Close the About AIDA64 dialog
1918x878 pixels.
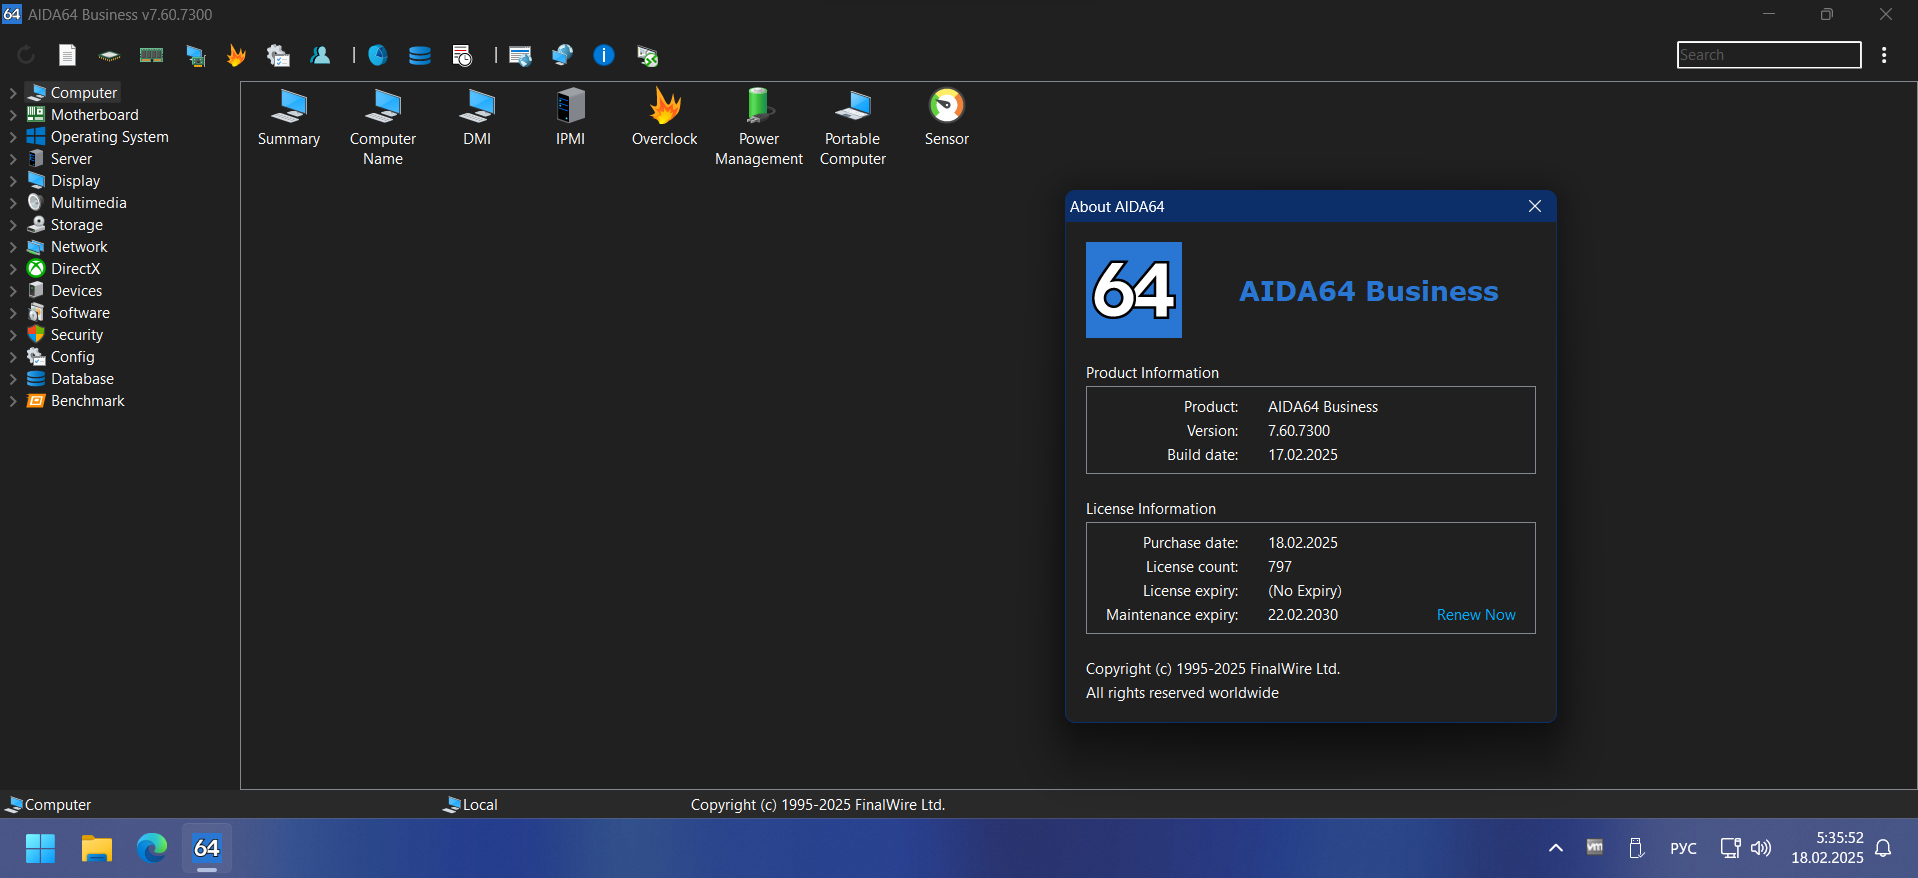tap(1535, 206)
